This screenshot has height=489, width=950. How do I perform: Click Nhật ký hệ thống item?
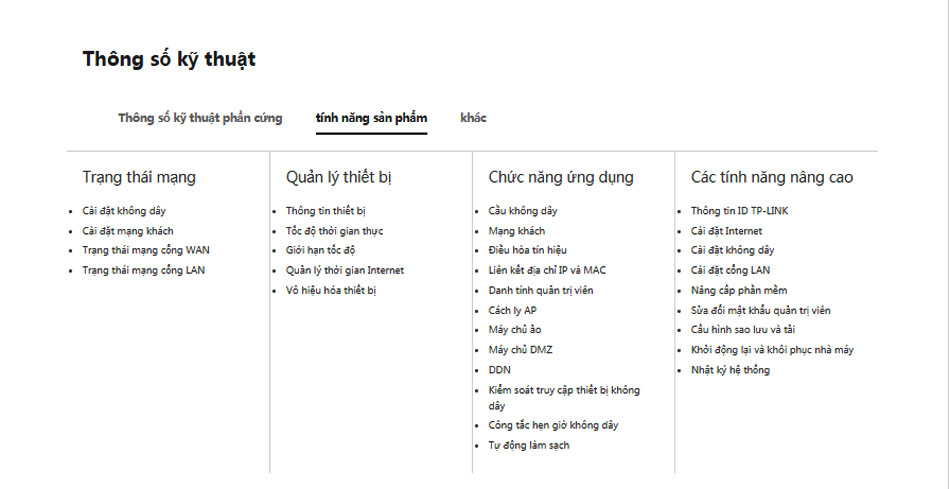[730, 370]
